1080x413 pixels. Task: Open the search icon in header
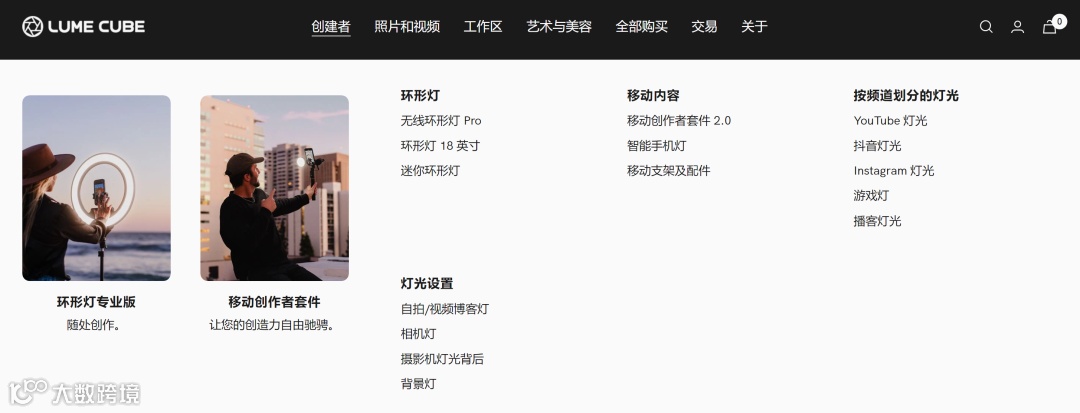[986, 27]
